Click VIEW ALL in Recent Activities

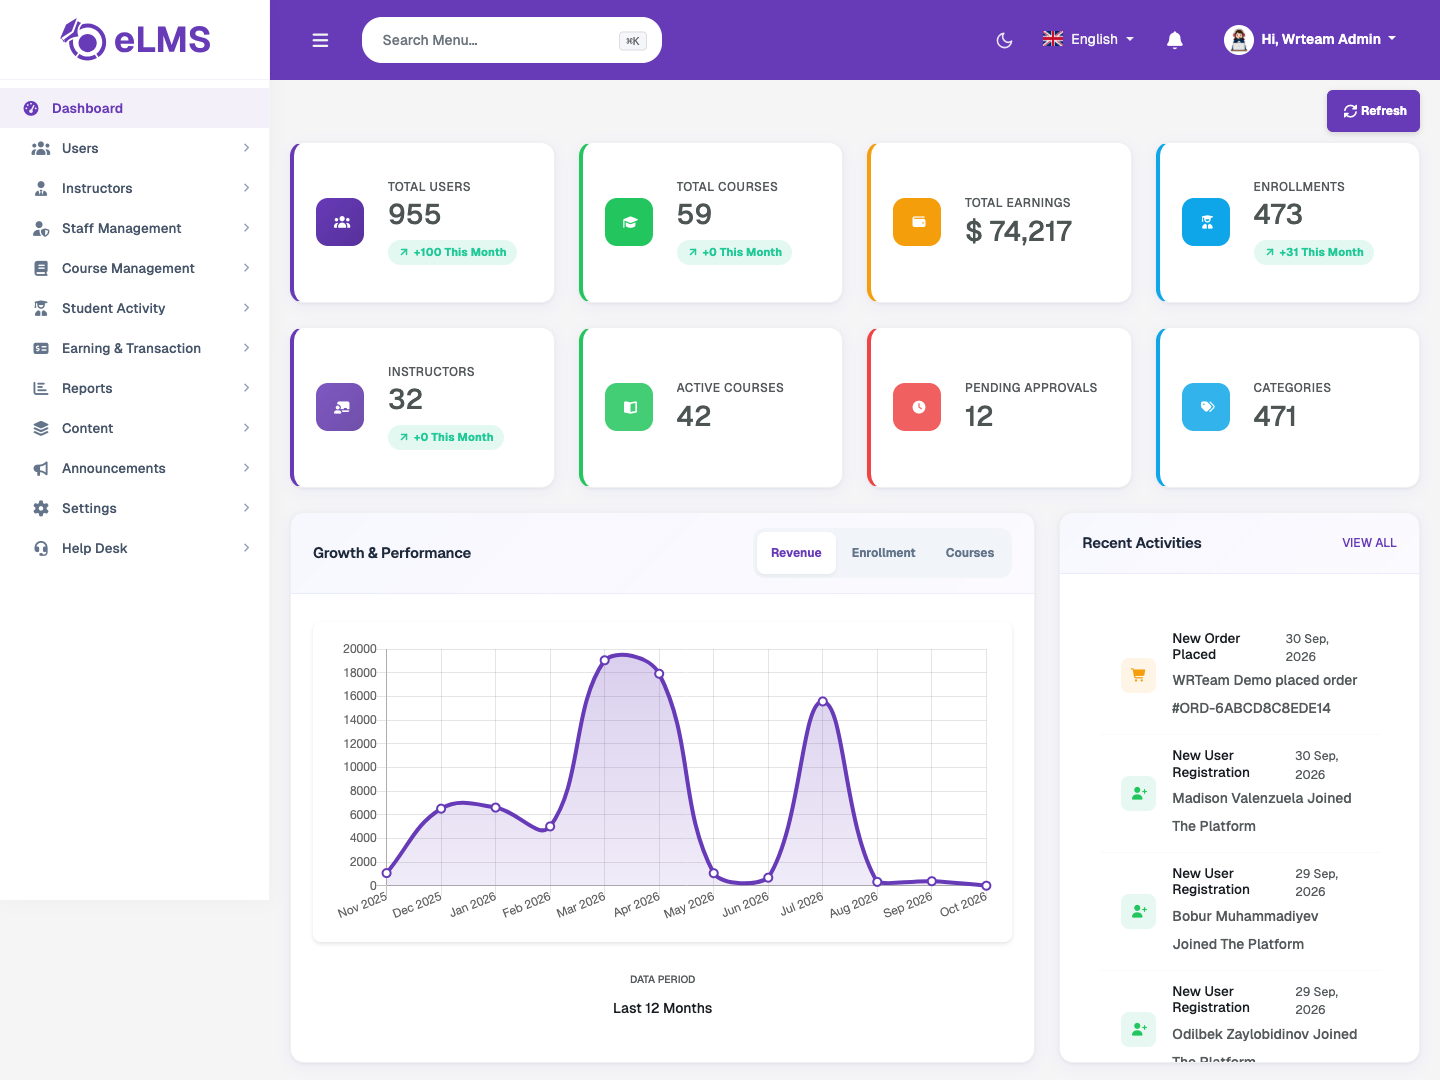tap(1369, 543)
